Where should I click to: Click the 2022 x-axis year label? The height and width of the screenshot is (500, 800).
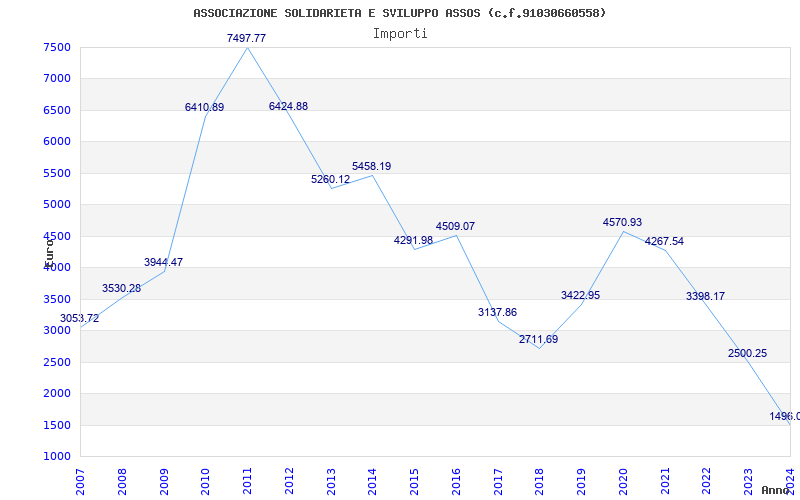tap(707, 481)
